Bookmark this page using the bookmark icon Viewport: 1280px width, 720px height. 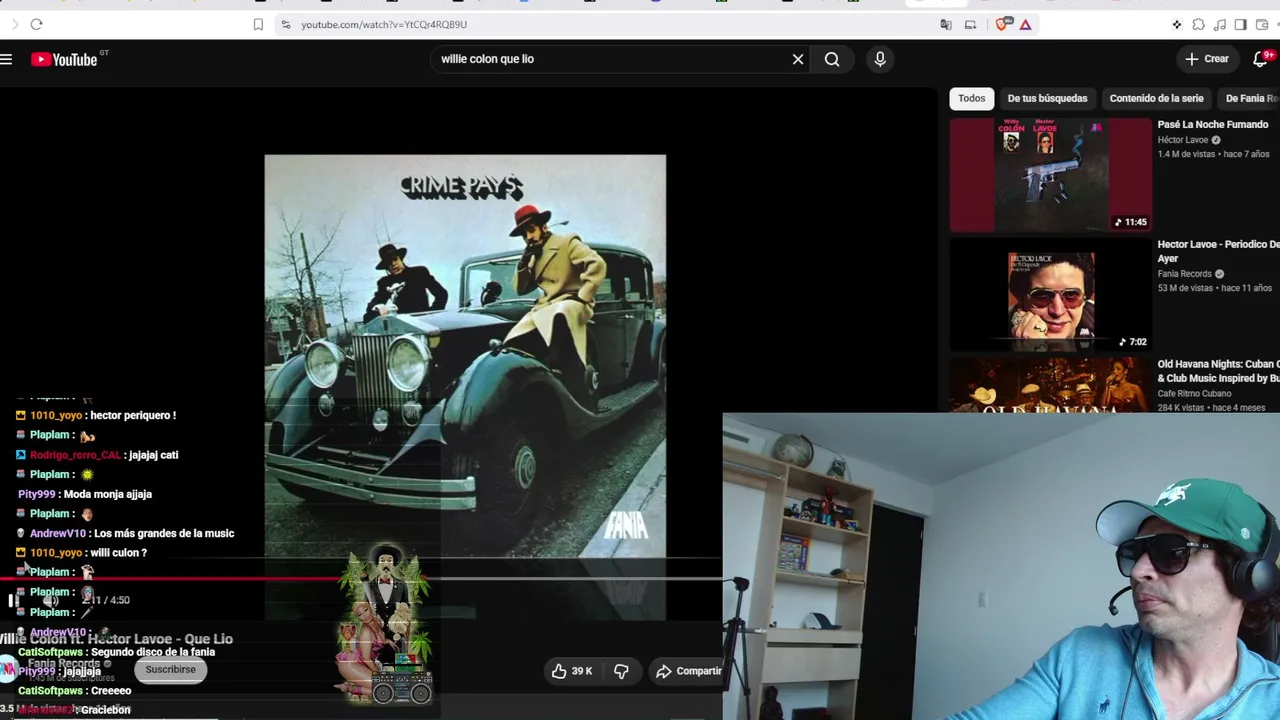tap(258, 24)
